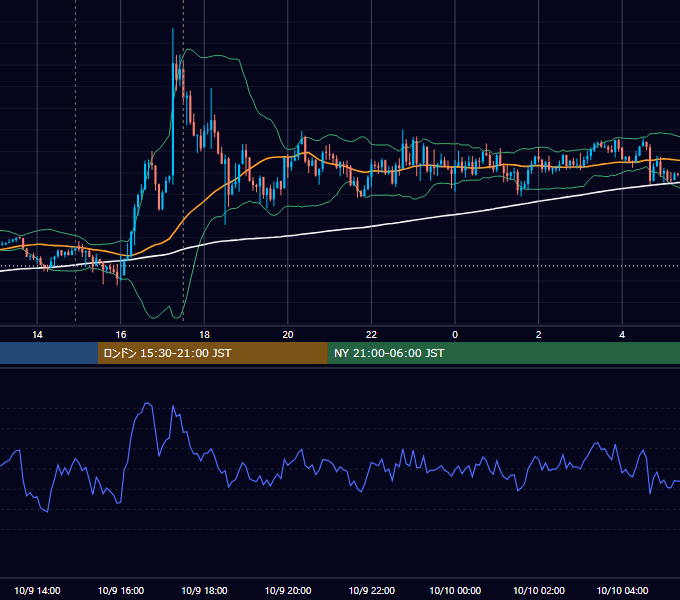The height and width of the screenshot is (600, 680).
Task: Click the 10/9 14:00 indicator axis label
Action: (x=37, y=590)
